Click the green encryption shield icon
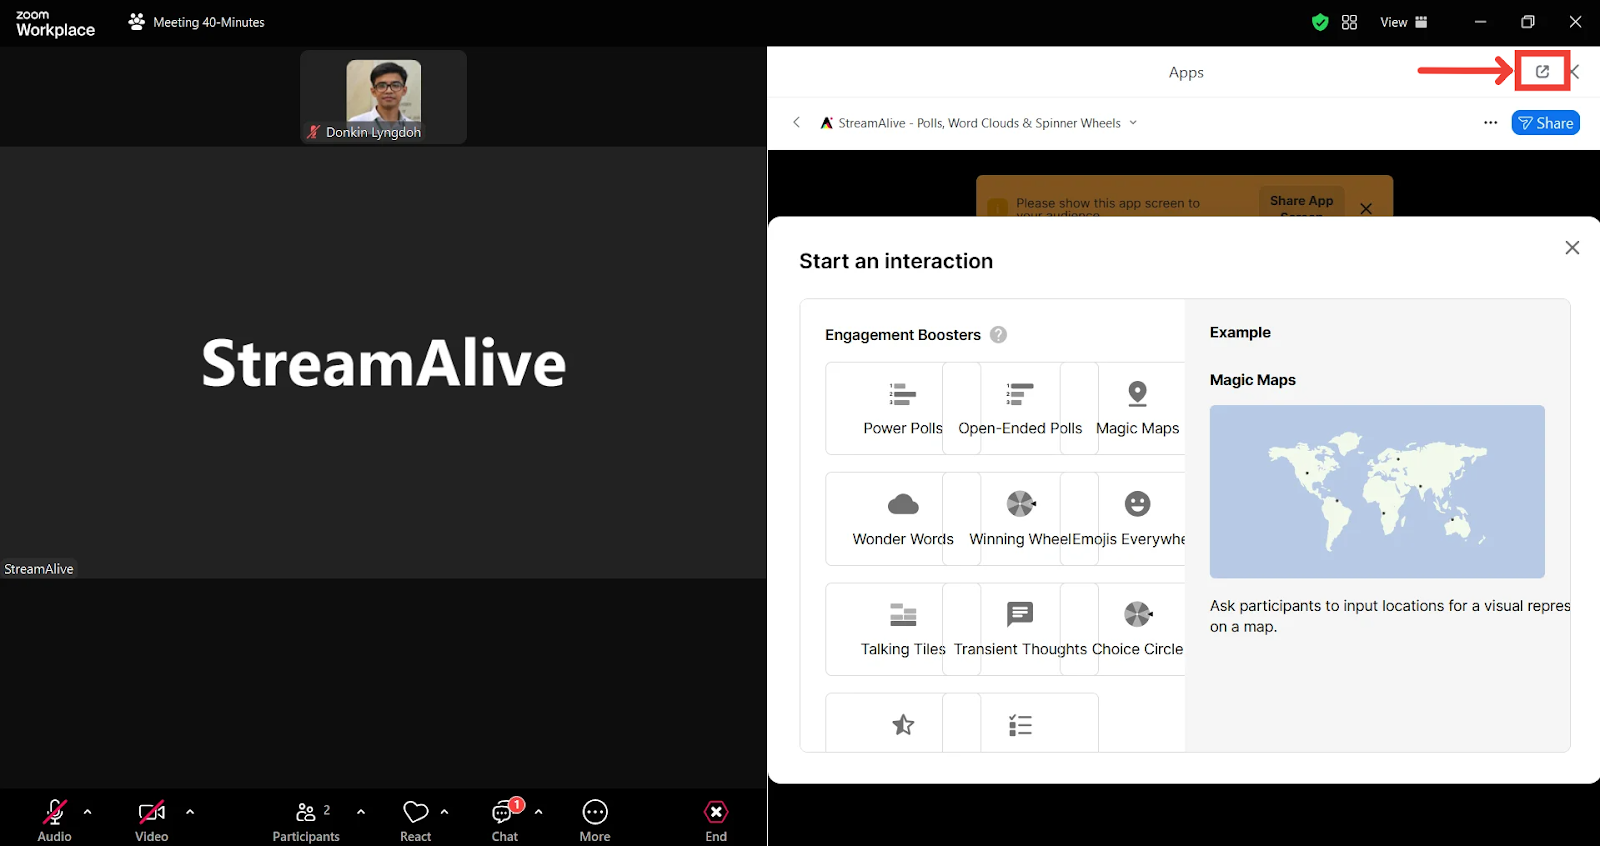The width and height of the screenshot is (1600, 846). coord(1320,22)
